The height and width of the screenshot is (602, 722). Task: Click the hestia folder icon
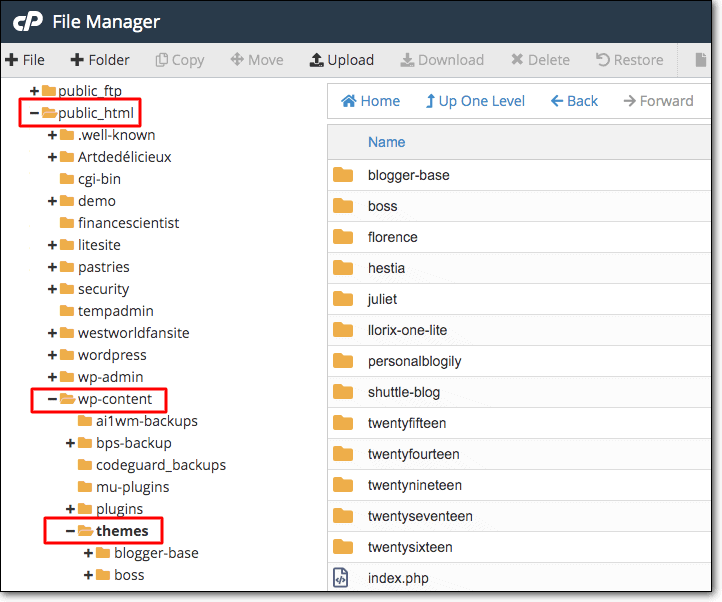tap(343, 268)
